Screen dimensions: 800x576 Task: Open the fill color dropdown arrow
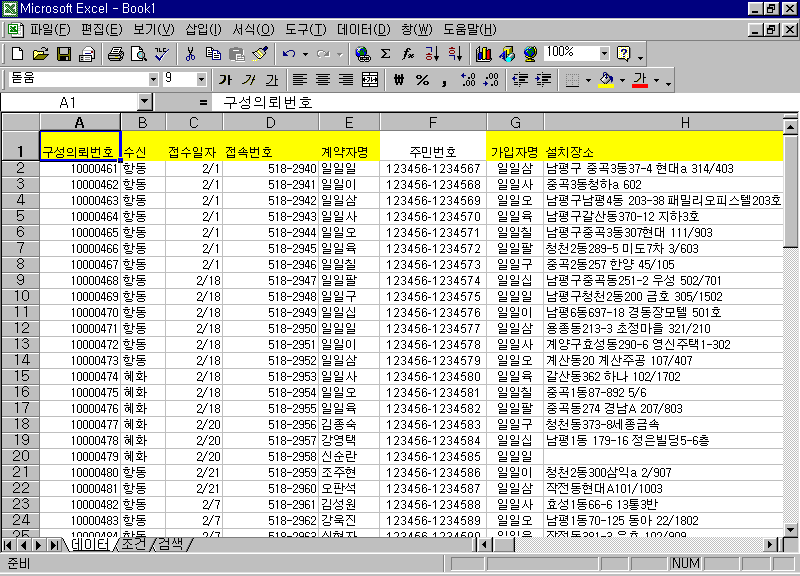tap(622, 80)
